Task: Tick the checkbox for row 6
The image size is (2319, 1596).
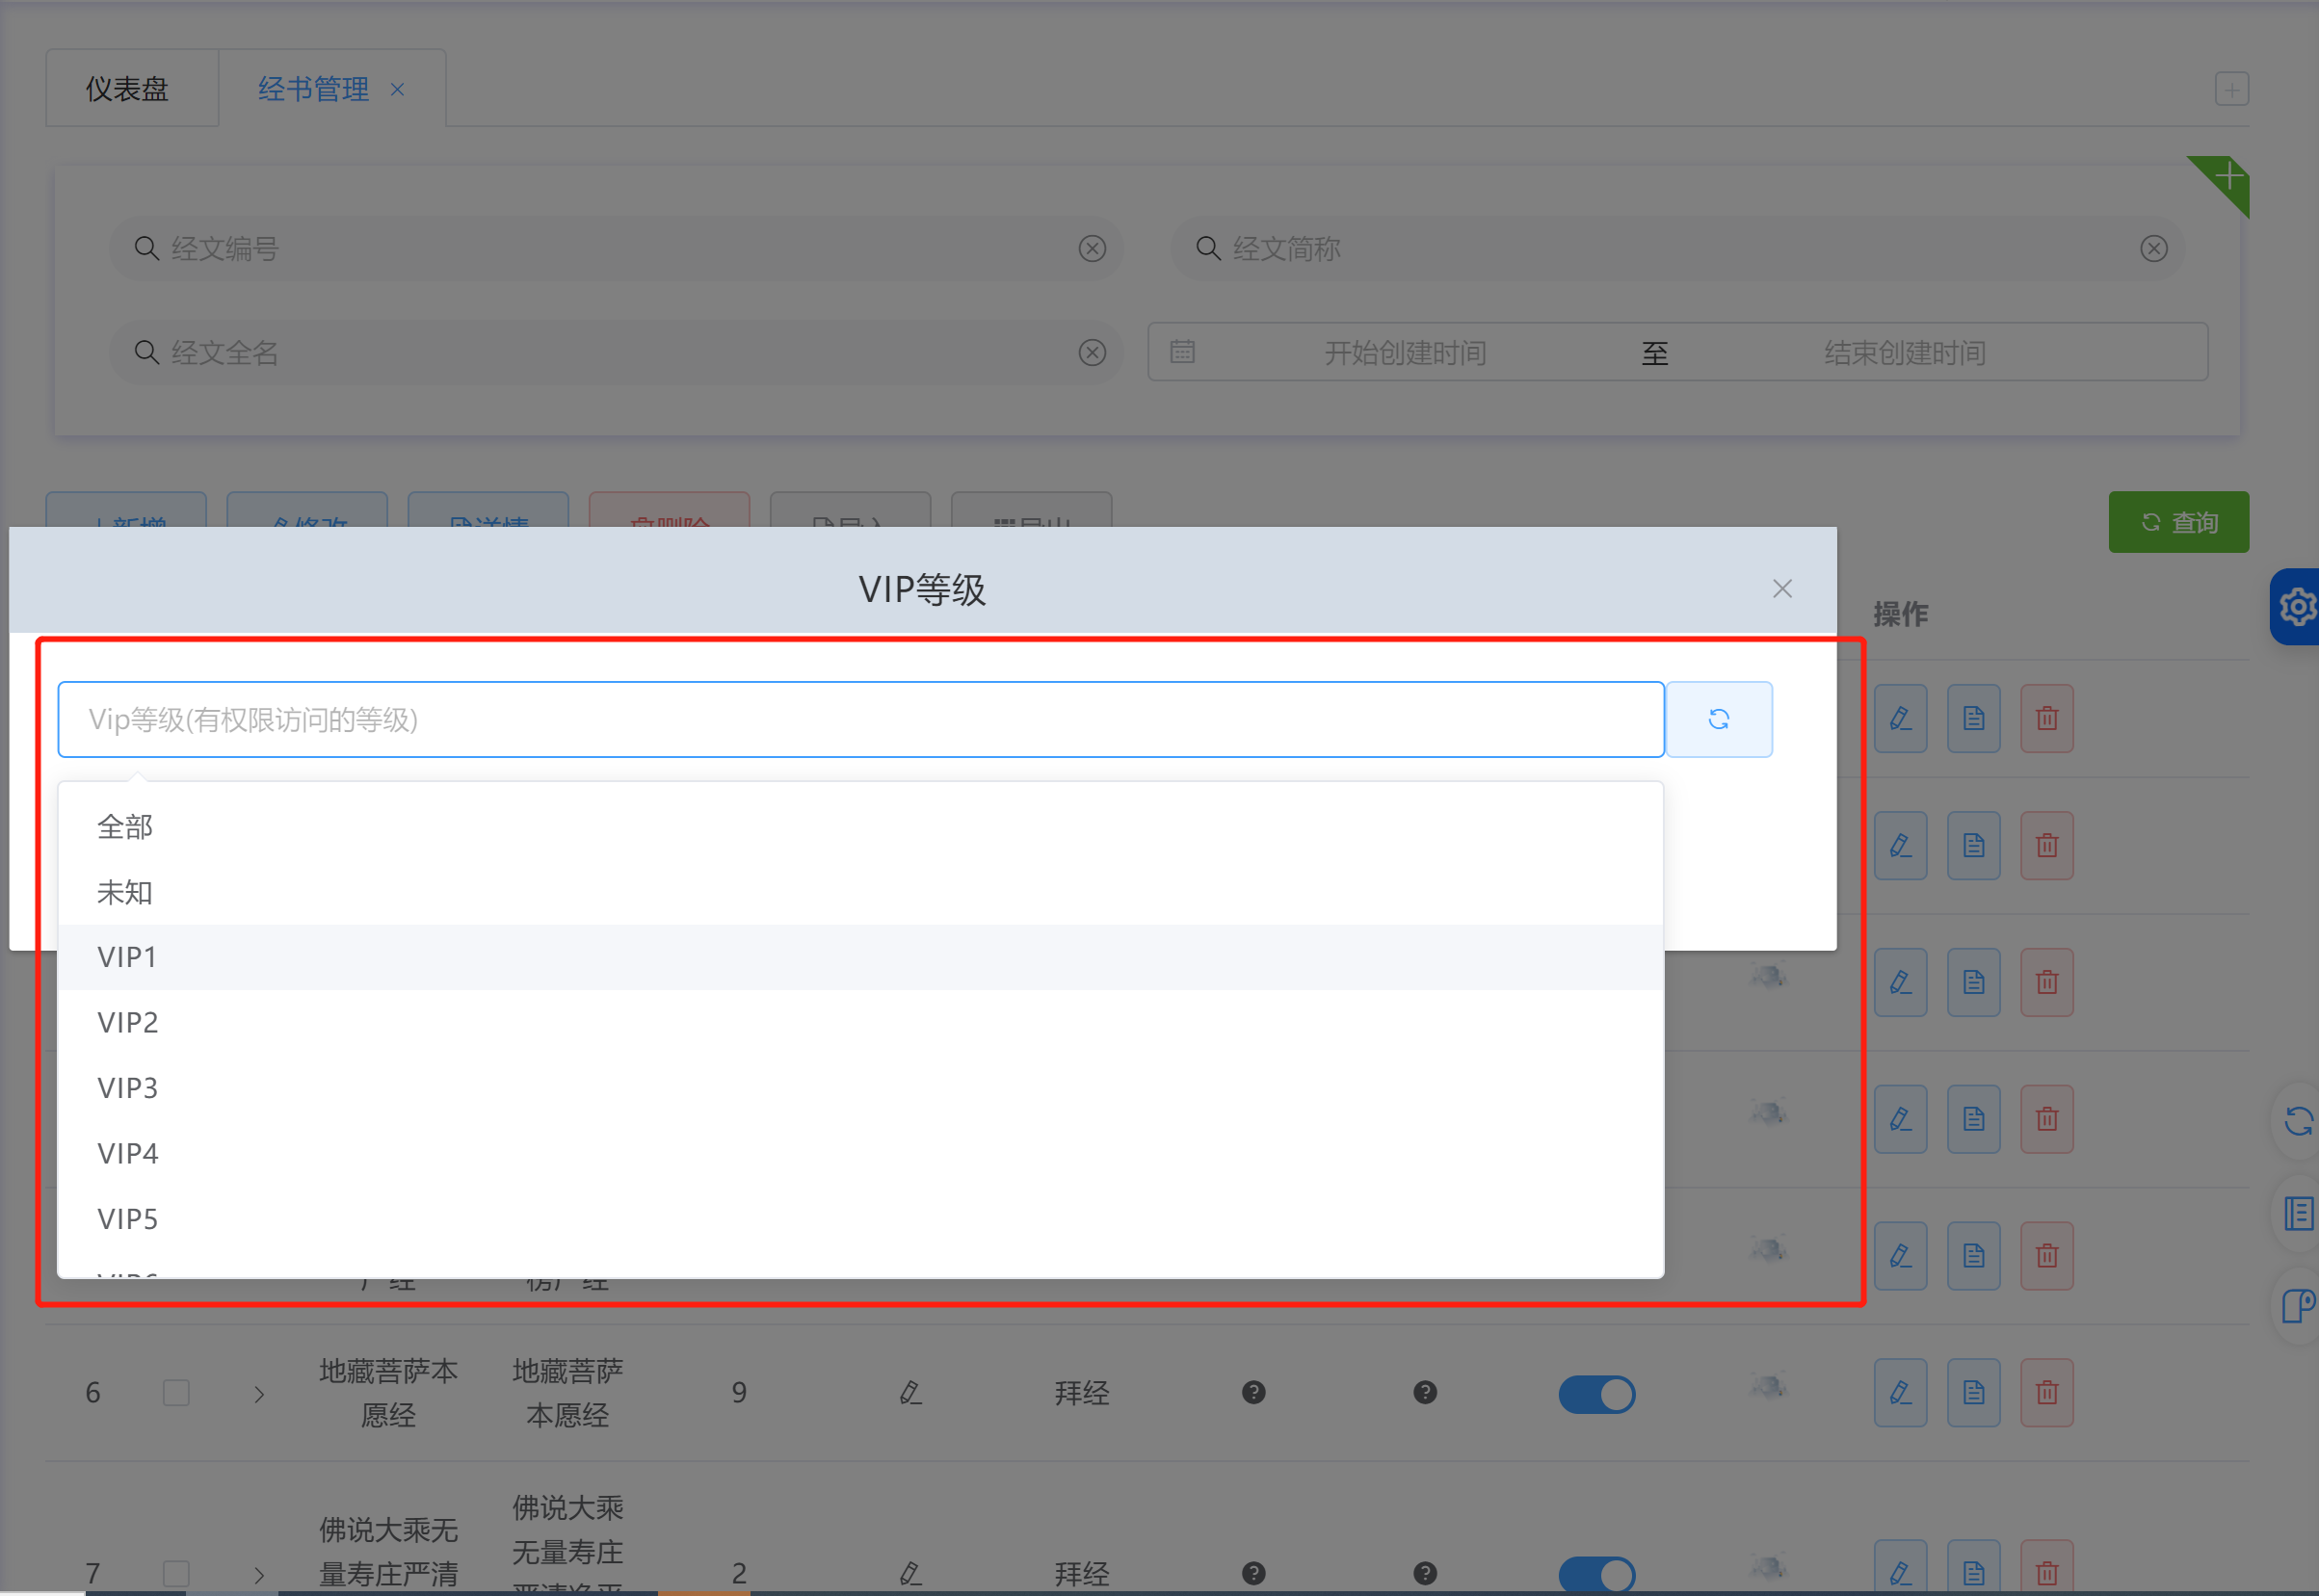Action: click(176, 1393)
